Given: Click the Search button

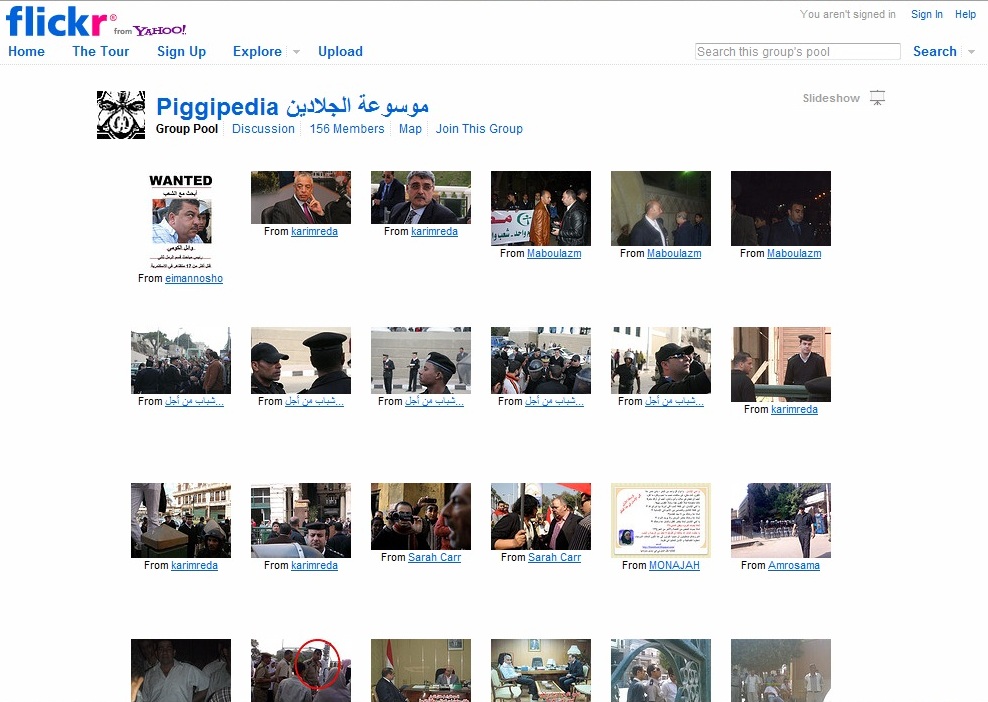Looking at the screenshot, I should (x=934, y=52).
